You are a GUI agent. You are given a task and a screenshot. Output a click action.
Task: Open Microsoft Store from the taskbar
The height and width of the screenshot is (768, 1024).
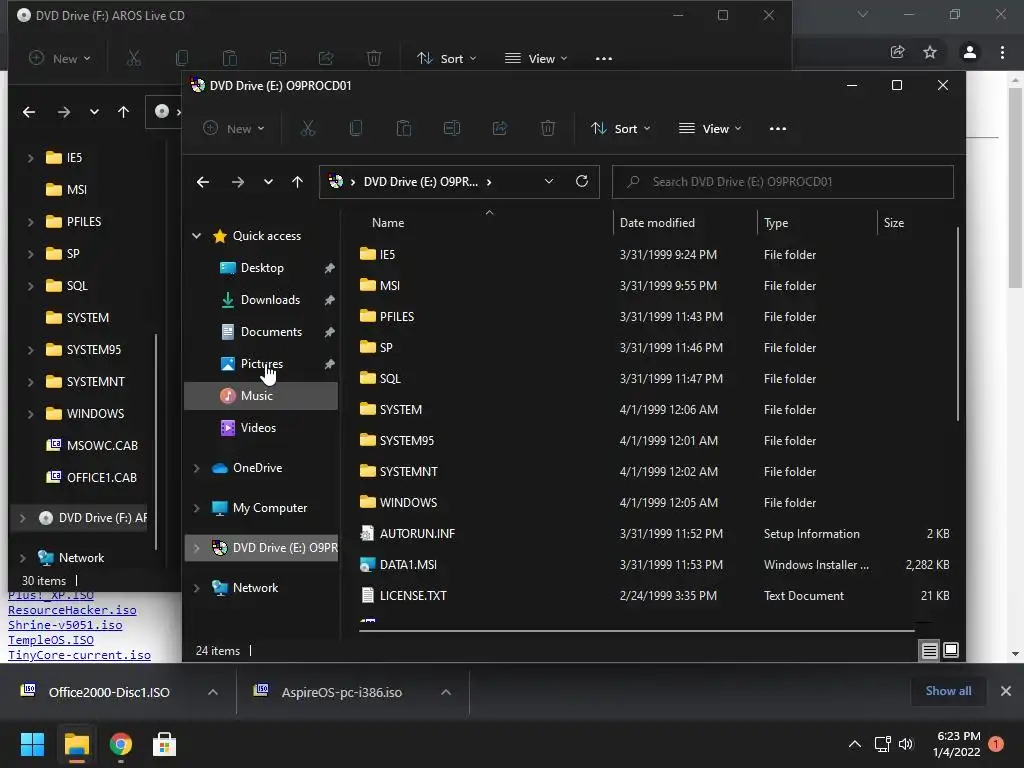(164, 744)
